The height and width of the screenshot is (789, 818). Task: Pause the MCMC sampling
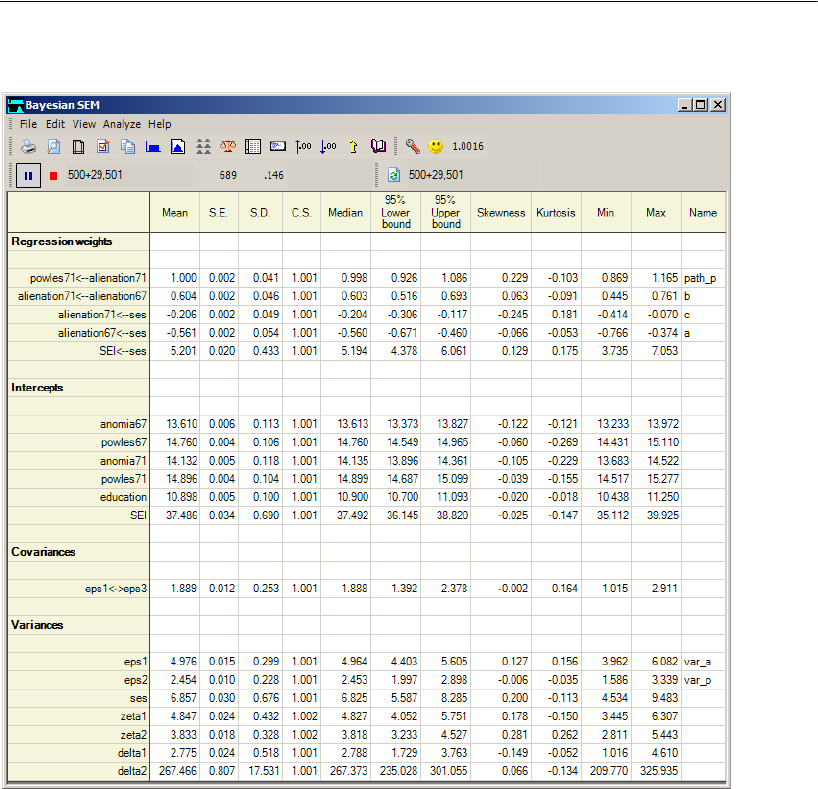click(28, 175)
